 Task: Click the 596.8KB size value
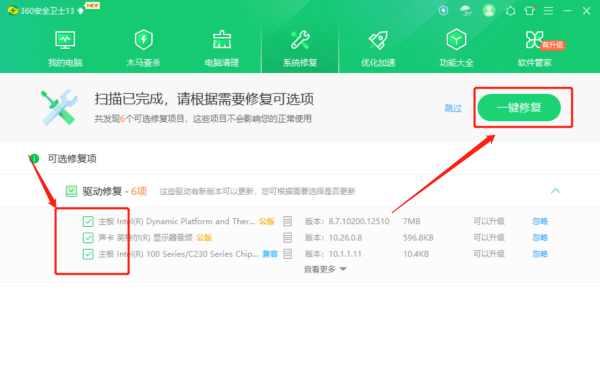point(418,238)
